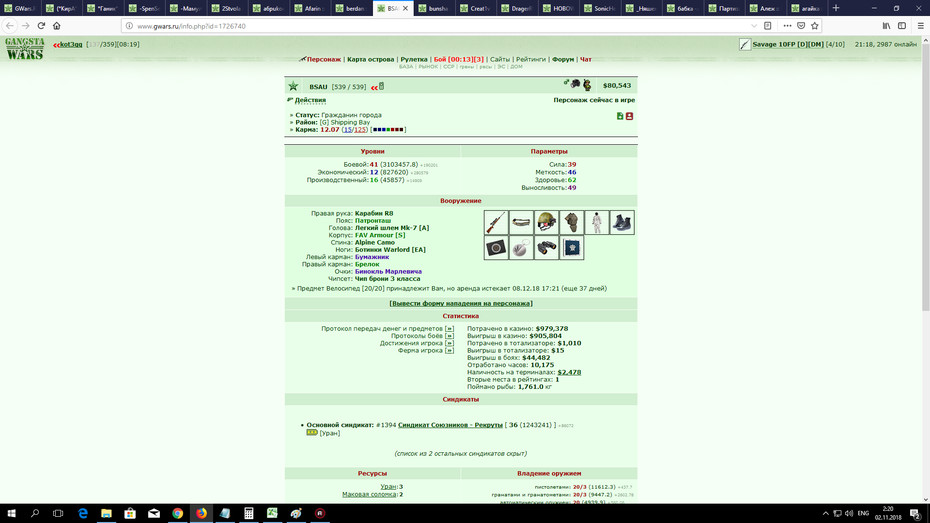This screenshot has height=523, width=930.
Task: Click the Gangsta Wars logo
Action: [25, 49]
